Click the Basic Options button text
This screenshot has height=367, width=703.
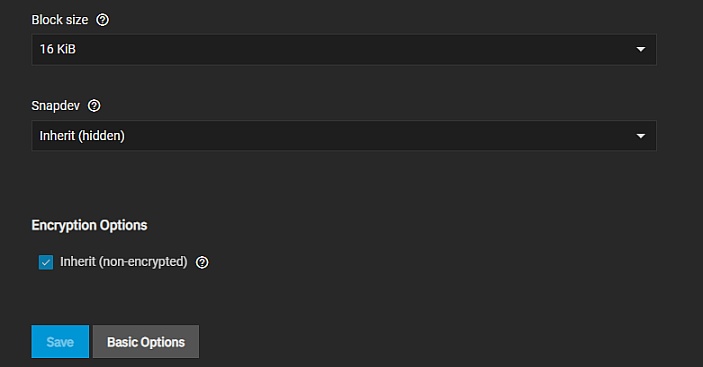[x=146, y=342]
